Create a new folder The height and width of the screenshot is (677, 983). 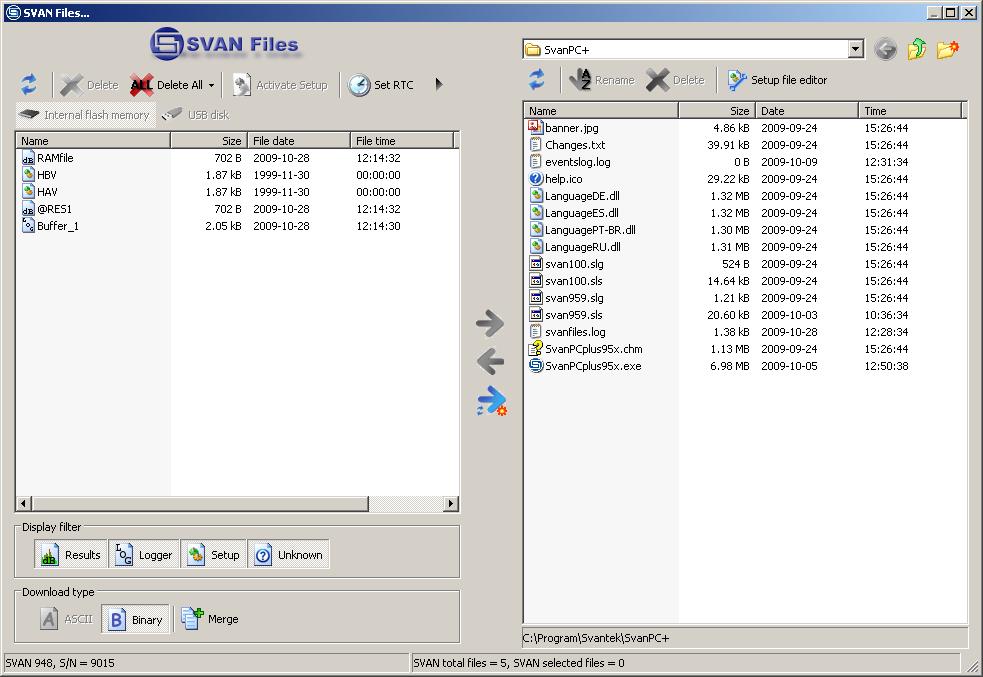pyautogui.click(x=948, y=49)
